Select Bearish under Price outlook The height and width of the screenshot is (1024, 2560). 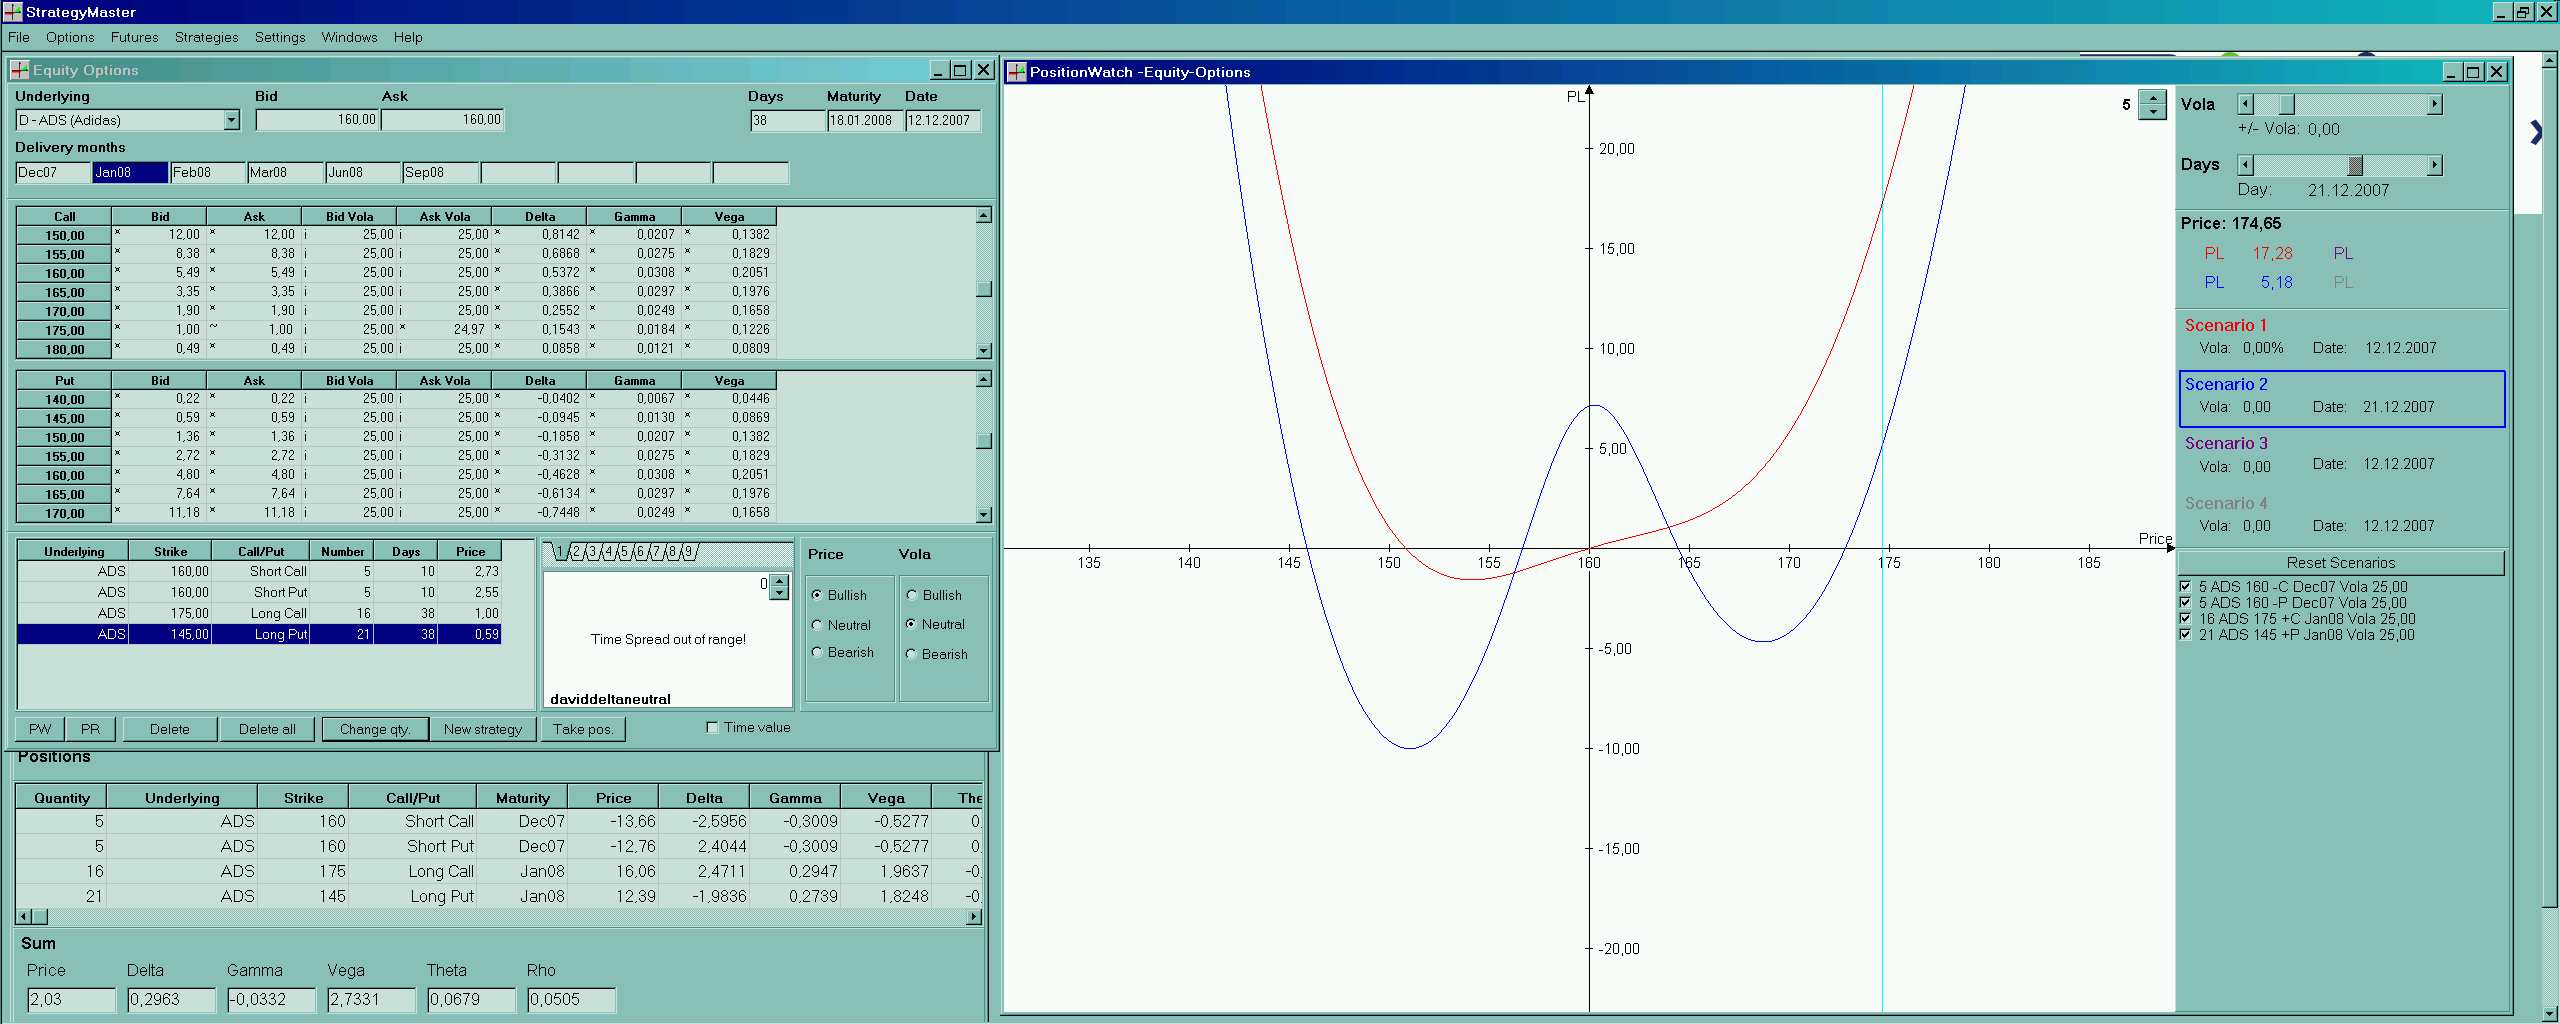(817, 653)
